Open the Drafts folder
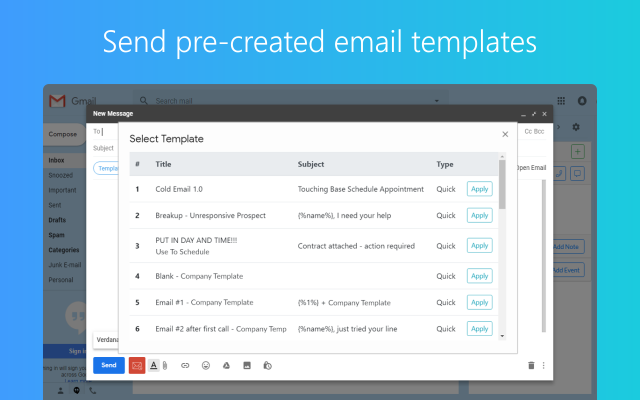Screen dimensions: 640x400 [57, 220]
